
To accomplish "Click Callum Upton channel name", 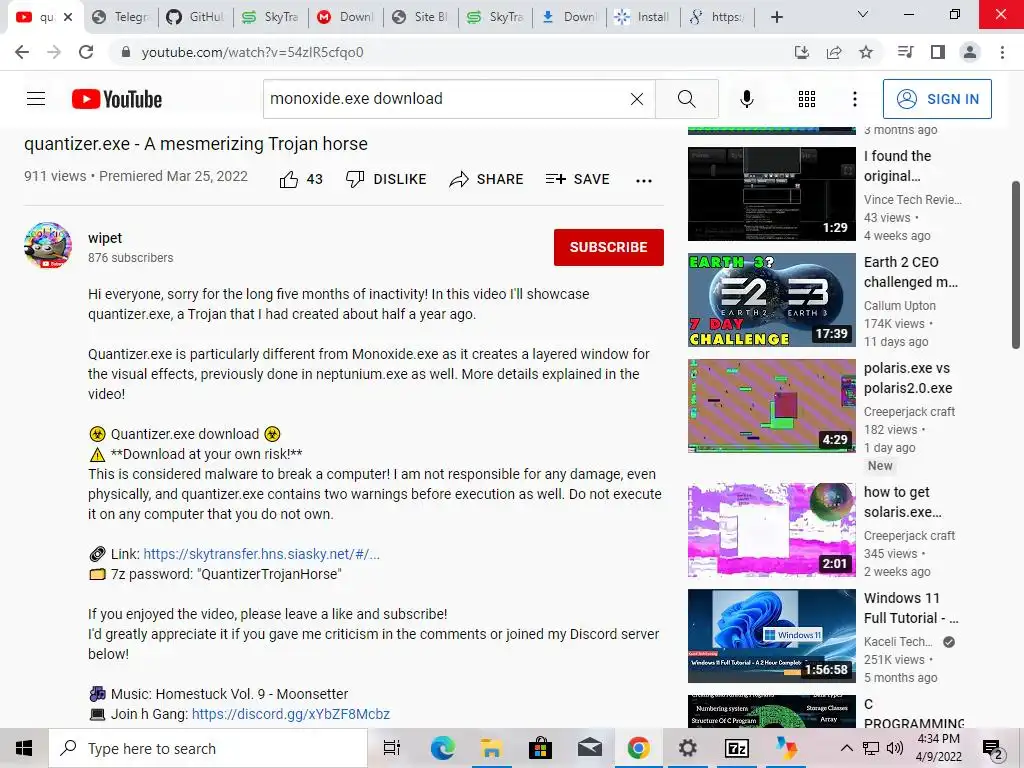I will (x=899, y=306).
